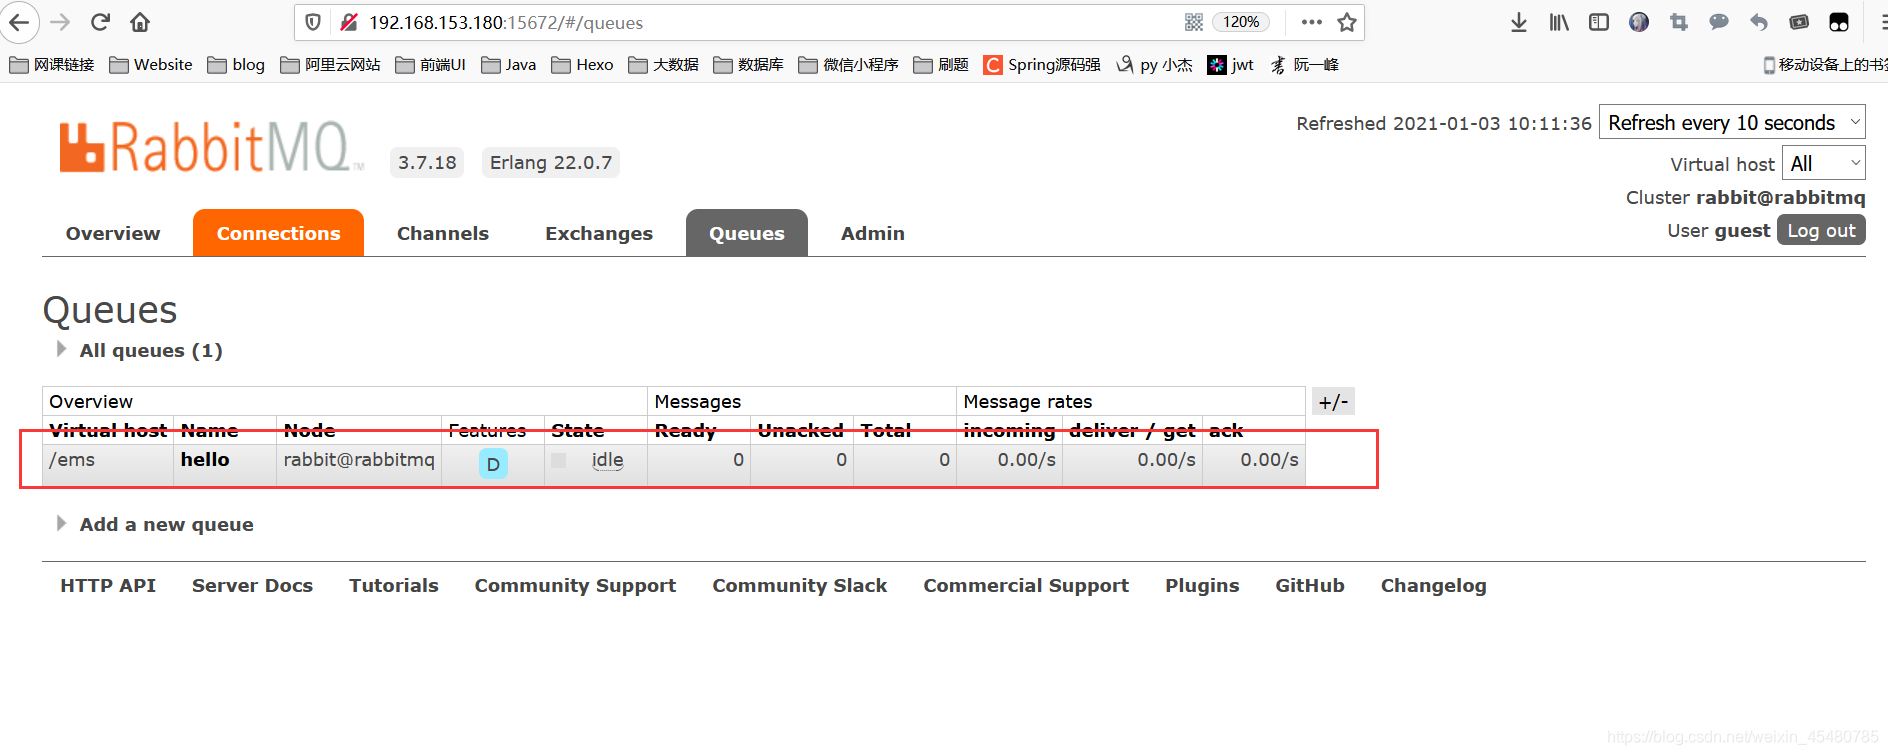Image resolution: width=1888 pixels, height=755 pixels.
Task: Open the Website bookmark folder
Action: [x=151, y=65]
